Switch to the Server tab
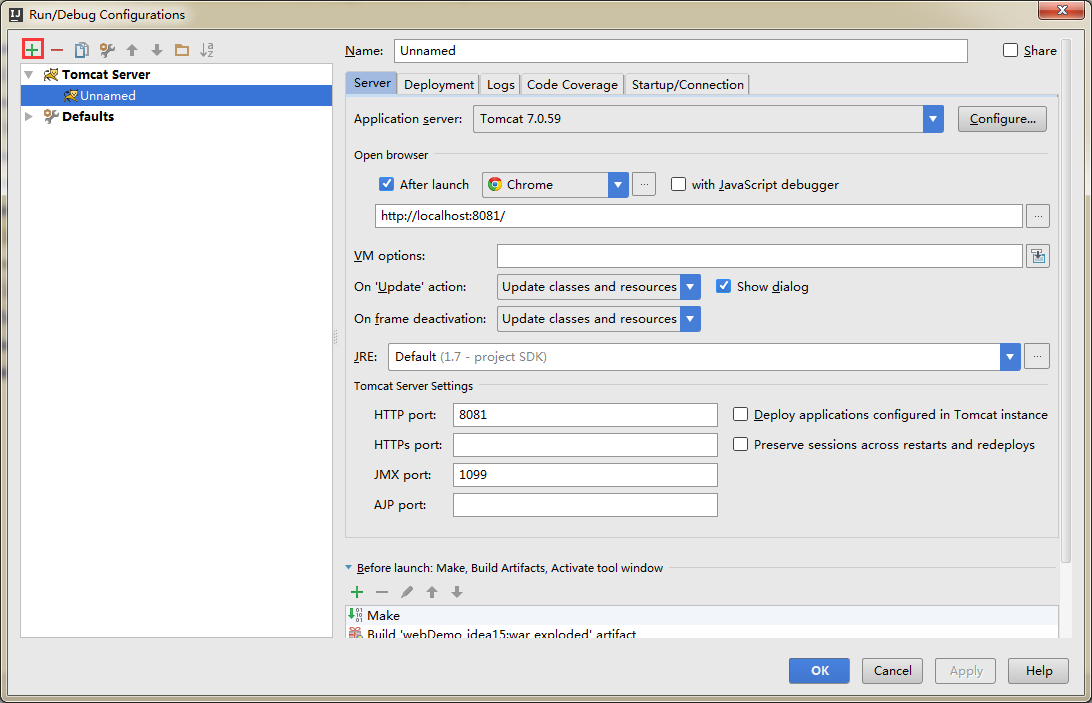Screen dimensions: 1092x703 (x=372, y=83)
